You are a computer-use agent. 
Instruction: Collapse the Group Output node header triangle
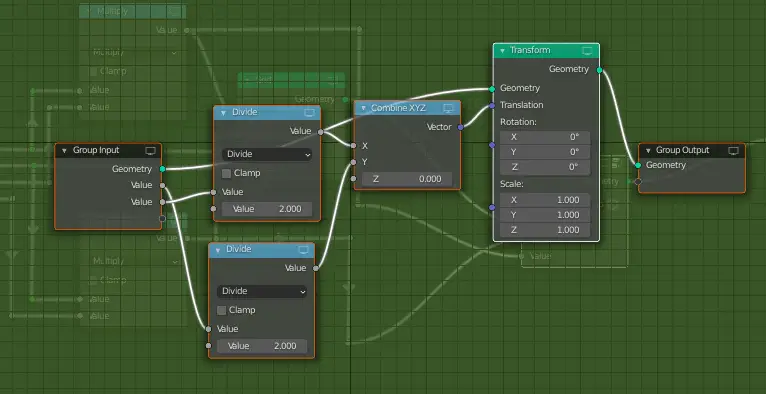pos(648,150)
